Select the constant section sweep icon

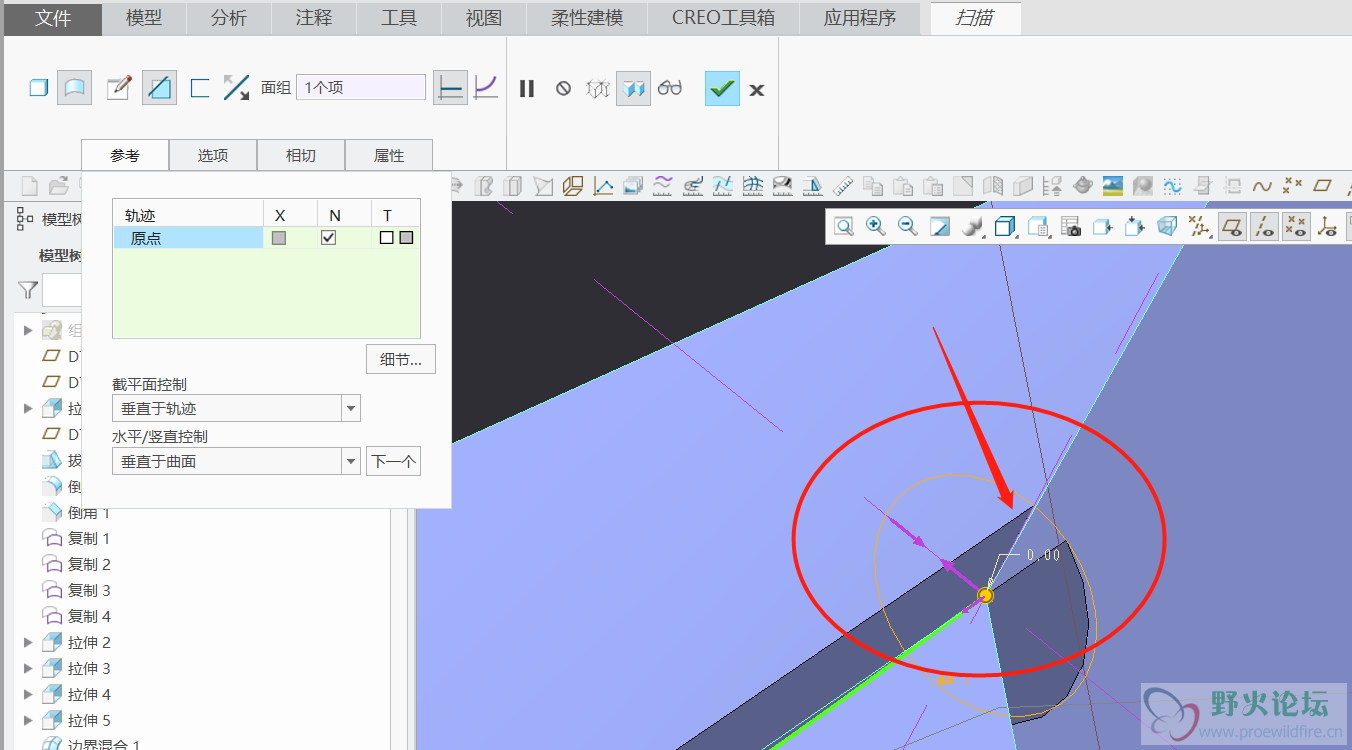(451, 88)
